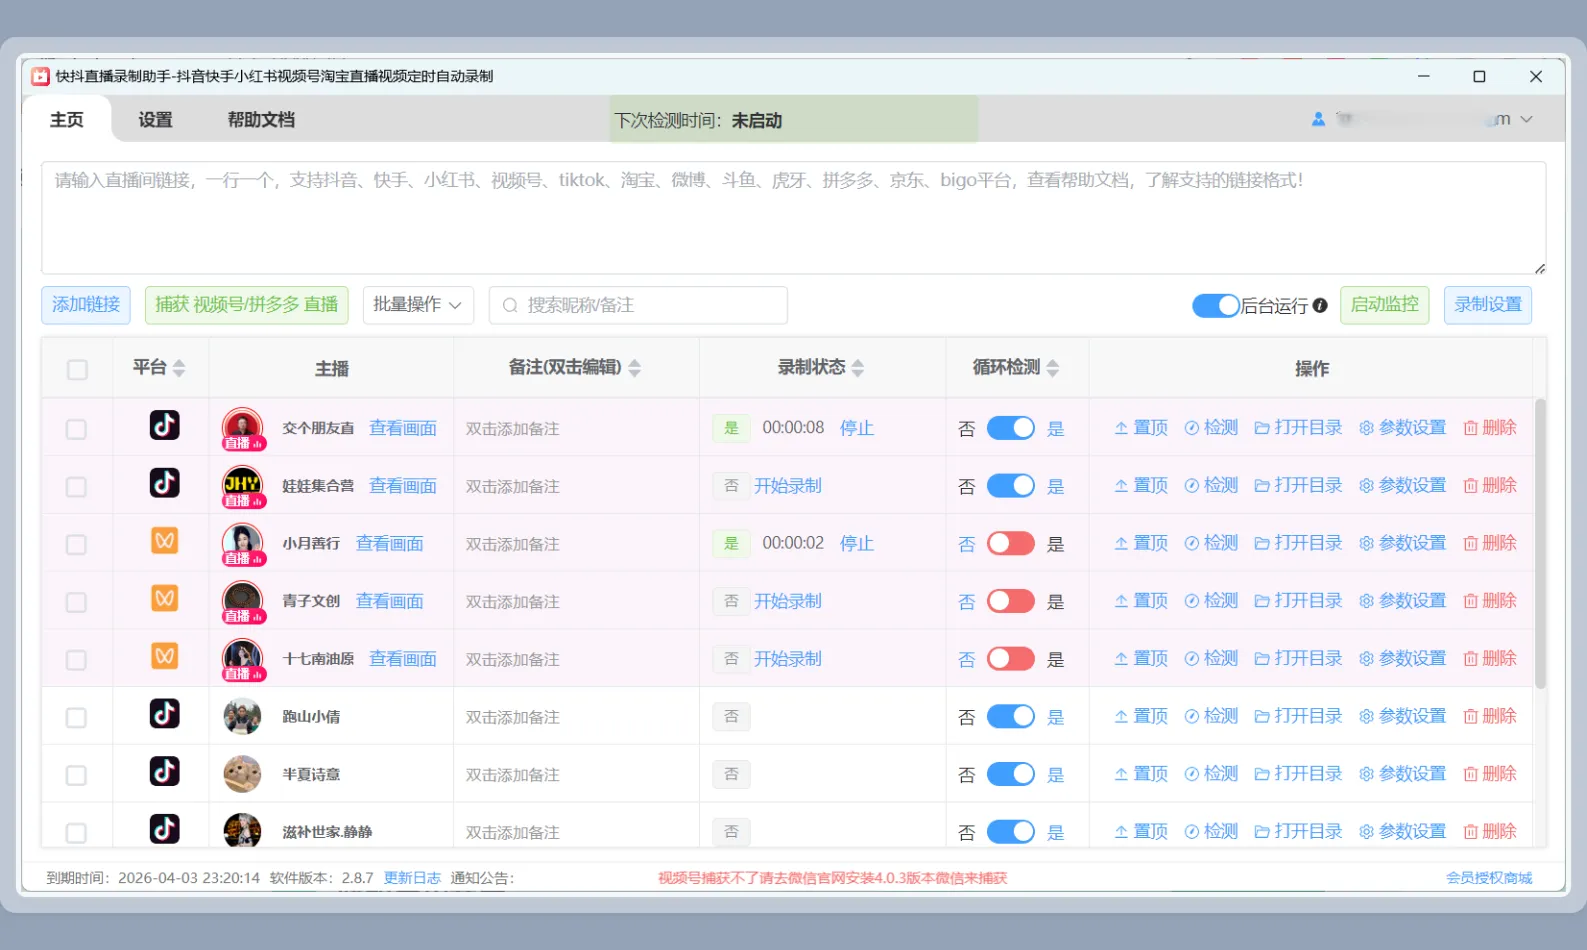The width and height of the screenshot is (1587, 950).
Task: Toggle loop detection for 交个朋友直
Action: click(x=1011, y=428)
